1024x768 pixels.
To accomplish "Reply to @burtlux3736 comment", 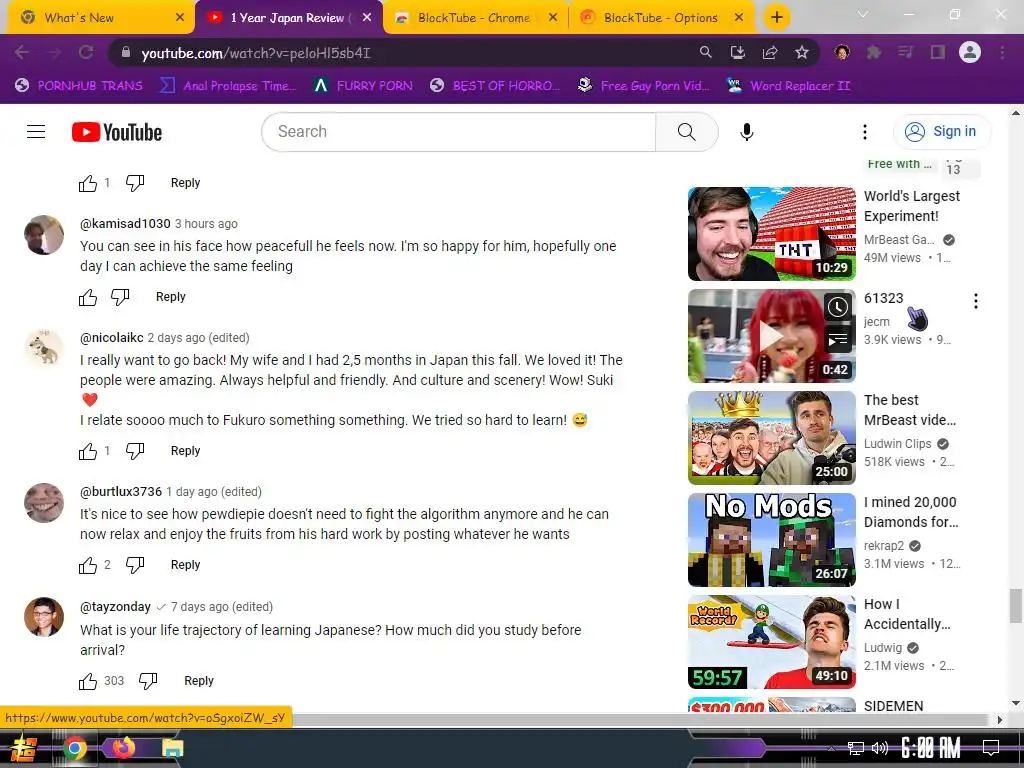I will coord(185,566).
